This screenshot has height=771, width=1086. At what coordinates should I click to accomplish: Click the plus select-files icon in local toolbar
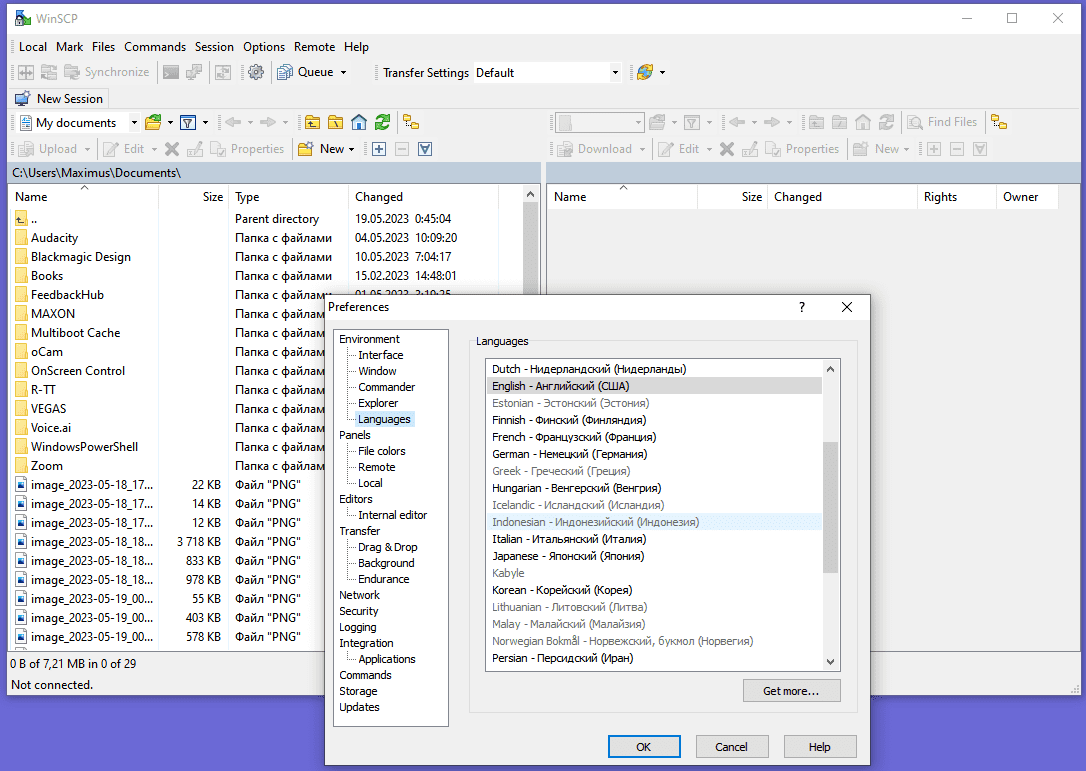[379, 149]
